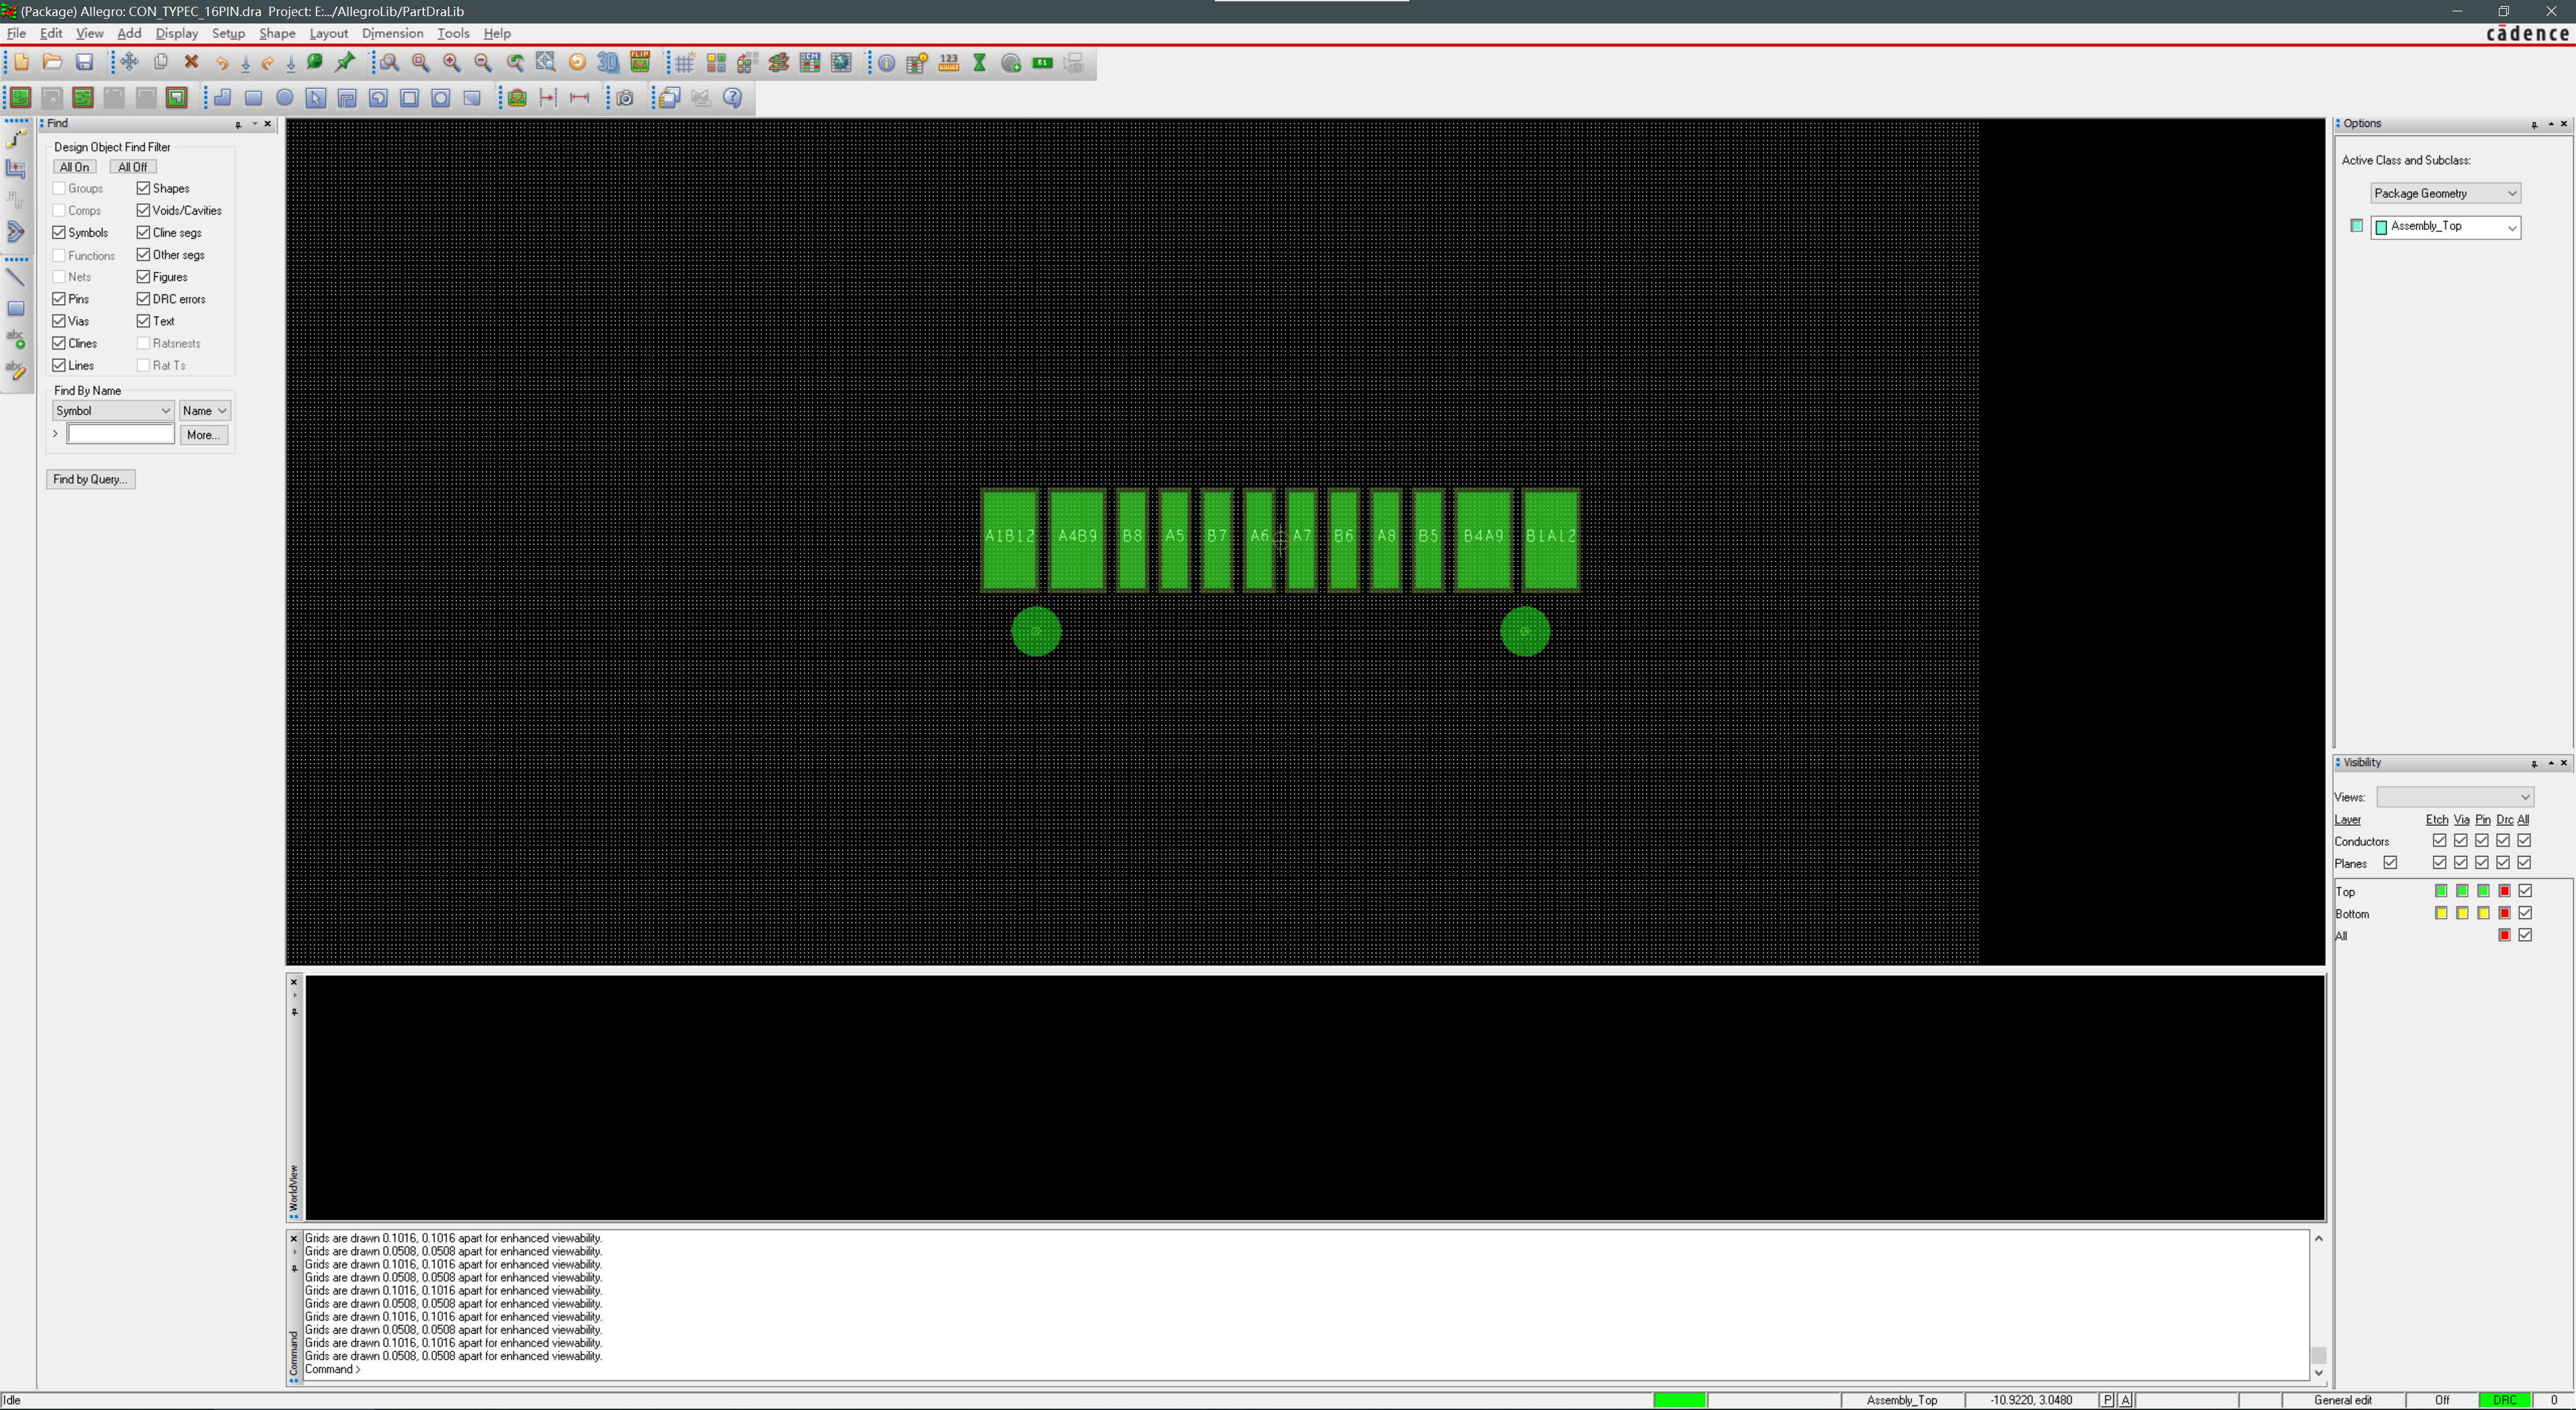
Task: Click the Bottom layer Via yellow color swatch
Action: (2461, 913)
